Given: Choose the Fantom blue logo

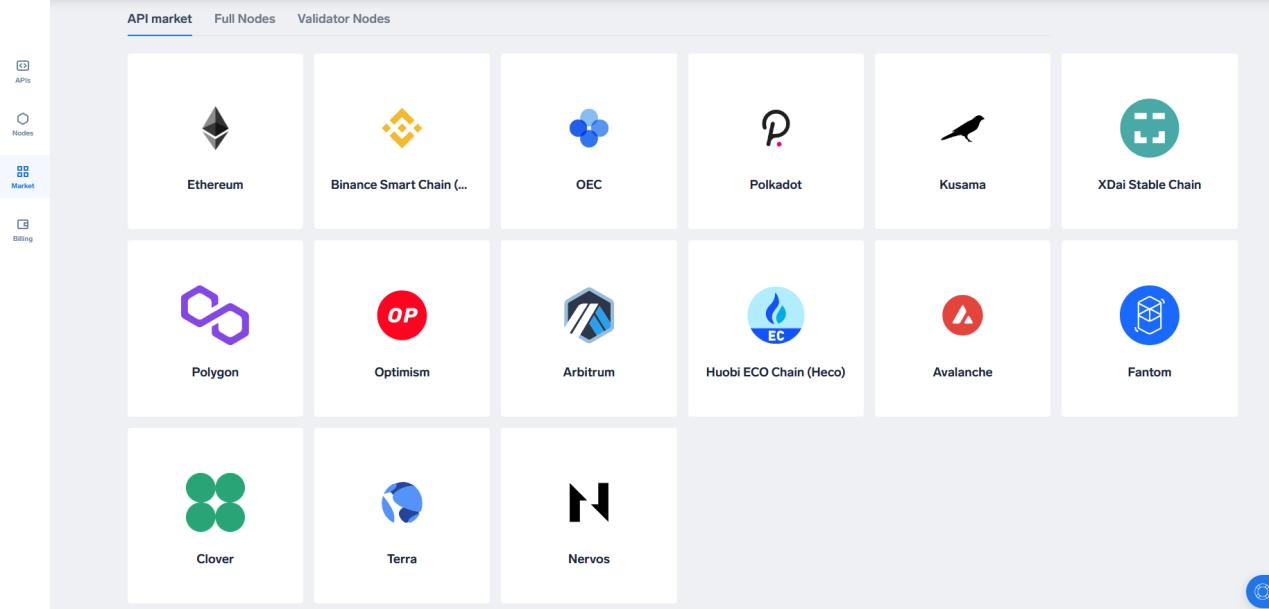Looking at the screenshot, I should 1148,316.
